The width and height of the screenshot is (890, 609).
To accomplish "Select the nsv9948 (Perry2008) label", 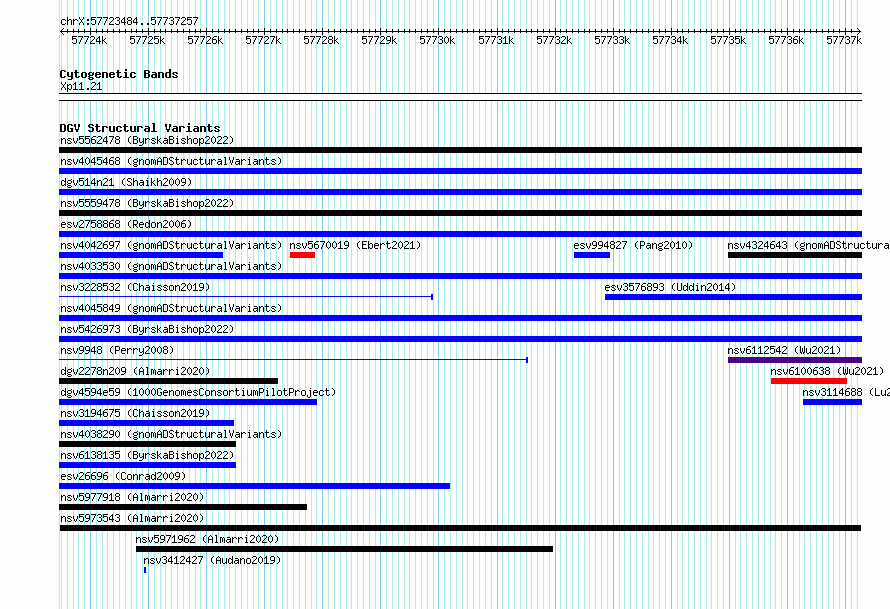I will 117,350.
